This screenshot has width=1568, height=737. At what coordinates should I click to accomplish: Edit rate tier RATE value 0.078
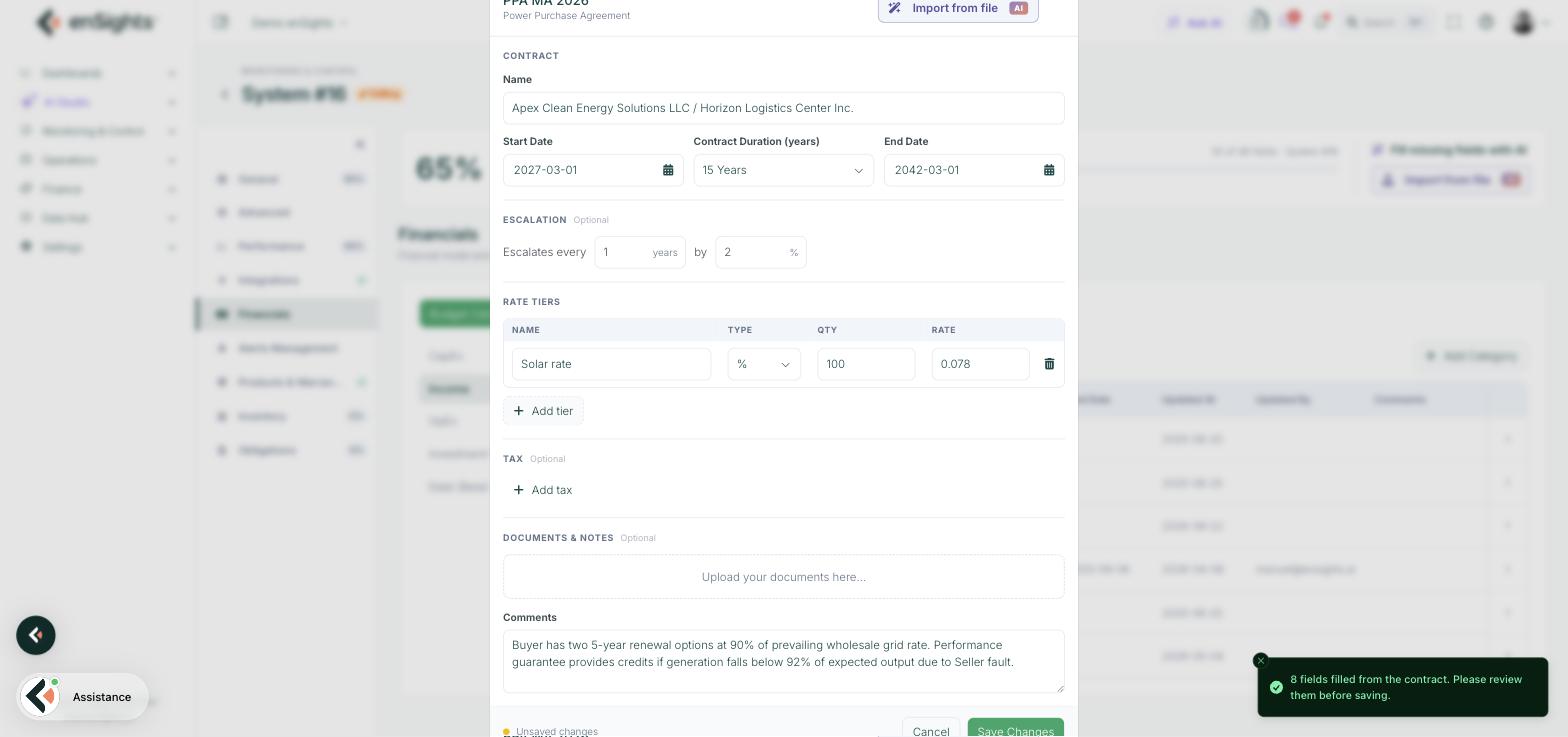pyautogui.click(x=980, y=364)
